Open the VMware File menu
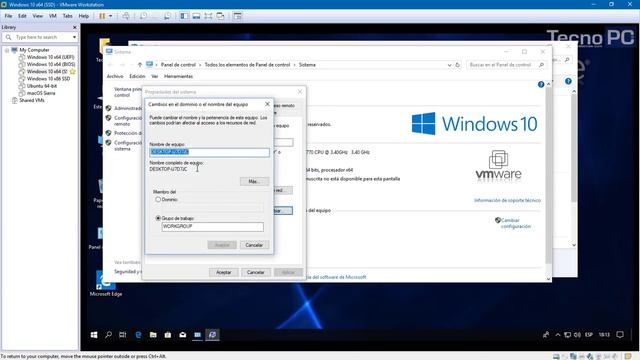 (8, 16)
